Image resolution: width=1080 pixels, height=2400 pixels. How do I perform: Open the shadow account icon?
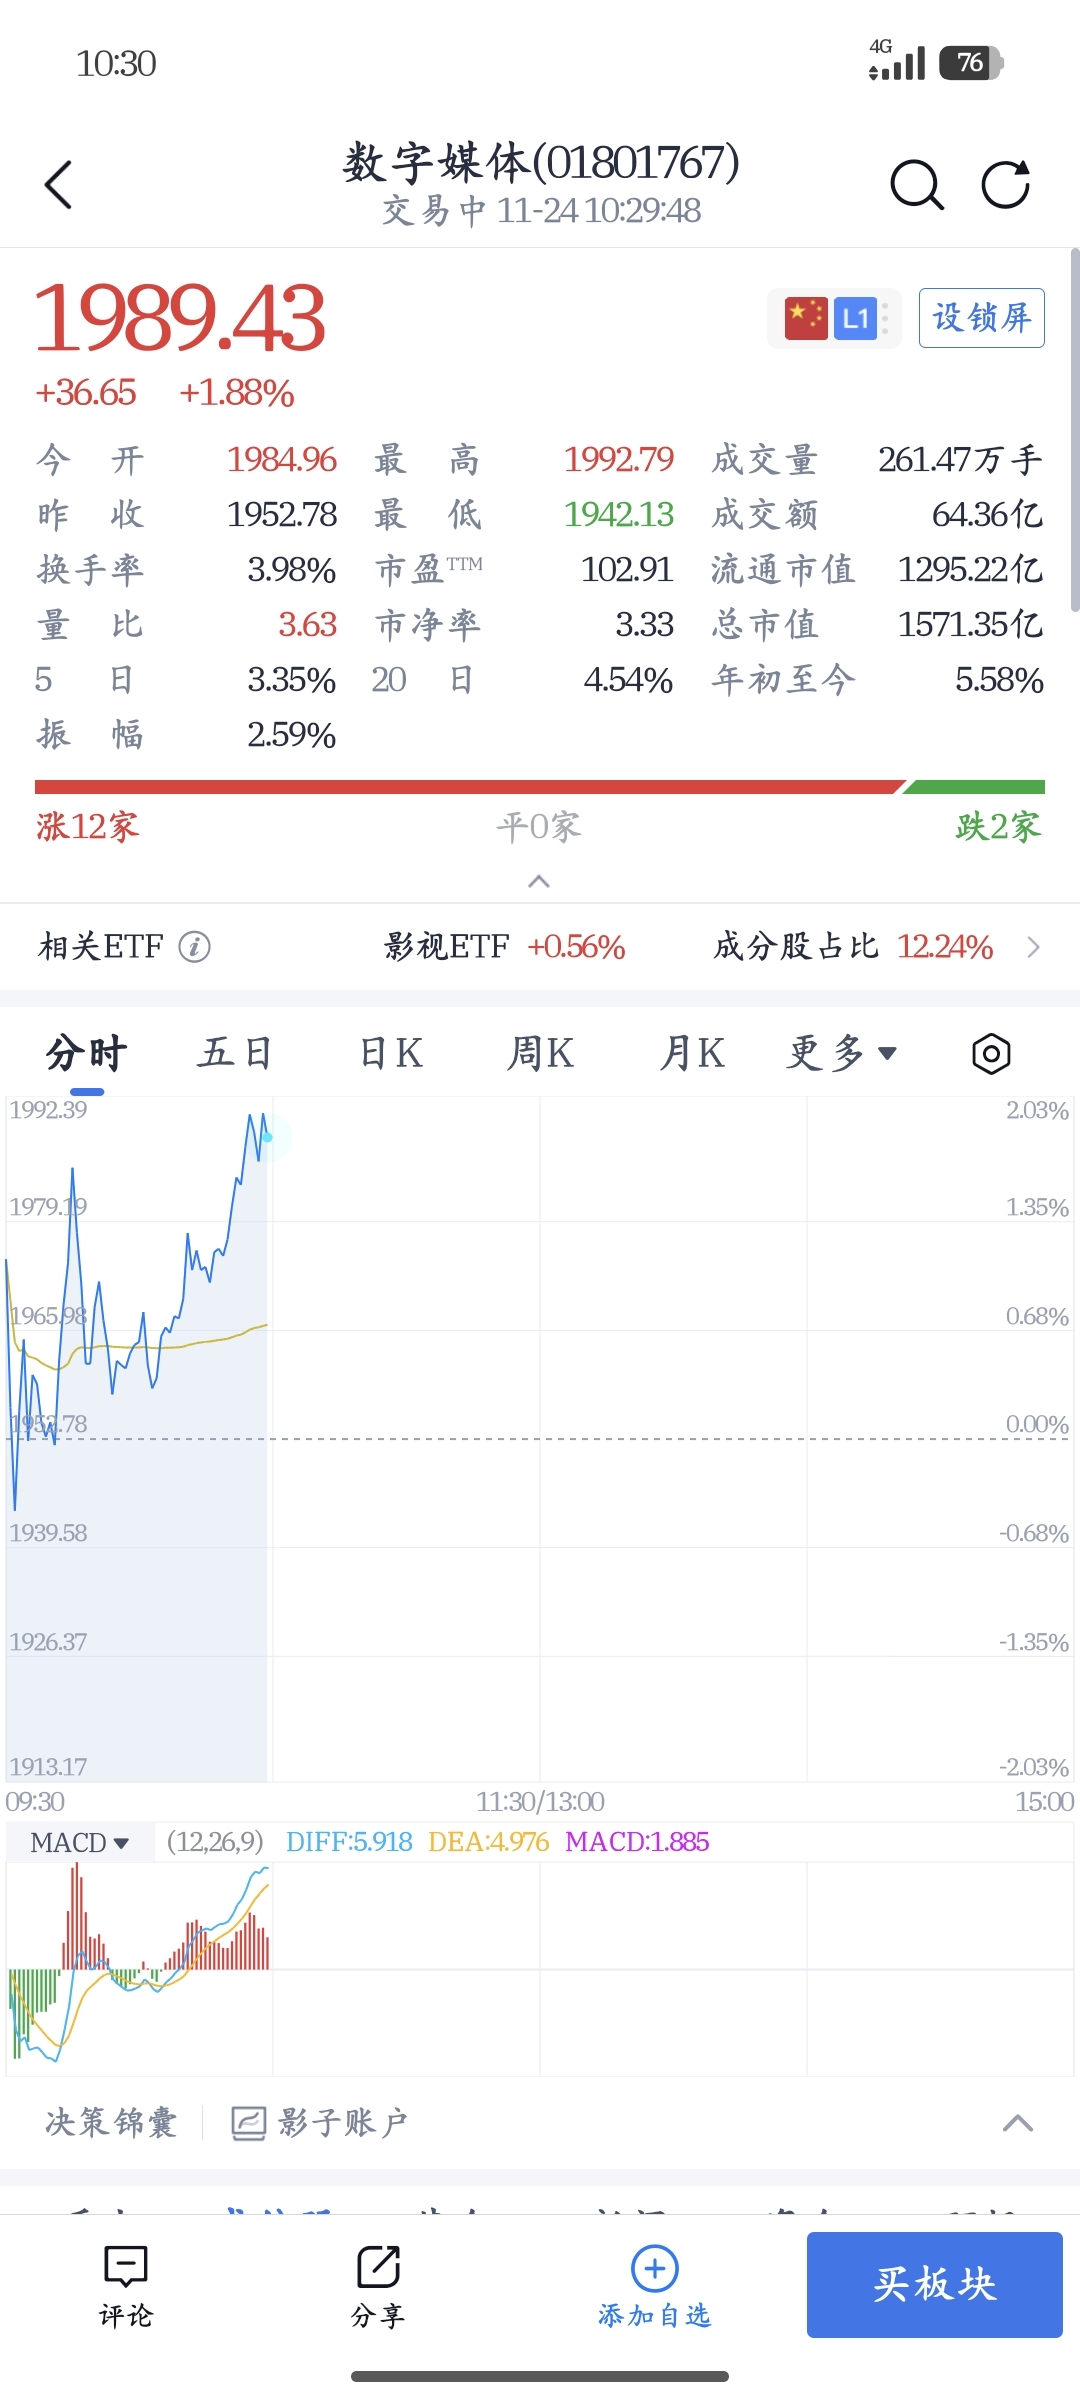(248, 2122)
